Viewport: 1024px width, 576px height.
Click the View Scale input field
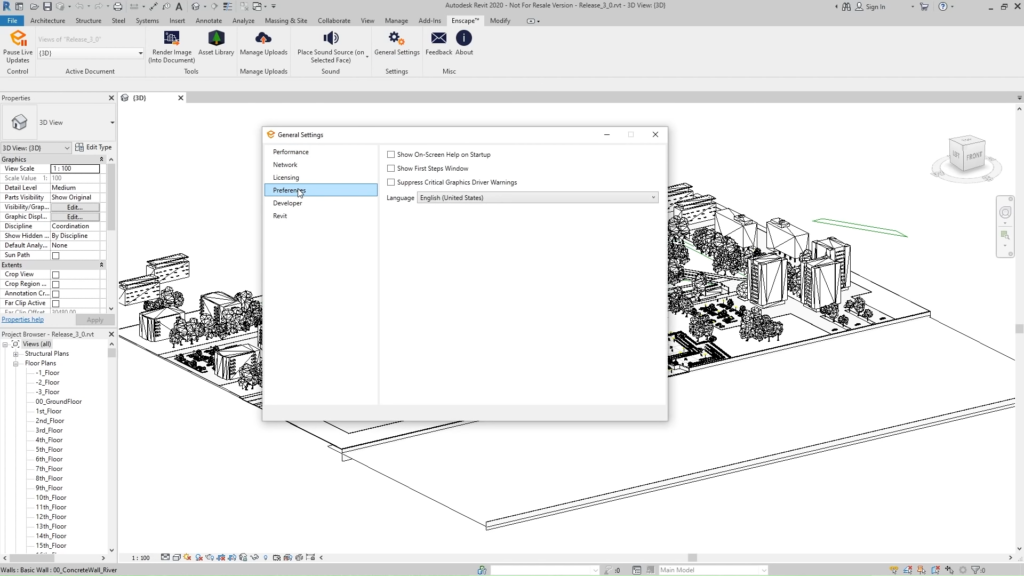pyautogui.click(x=75, y=168)
